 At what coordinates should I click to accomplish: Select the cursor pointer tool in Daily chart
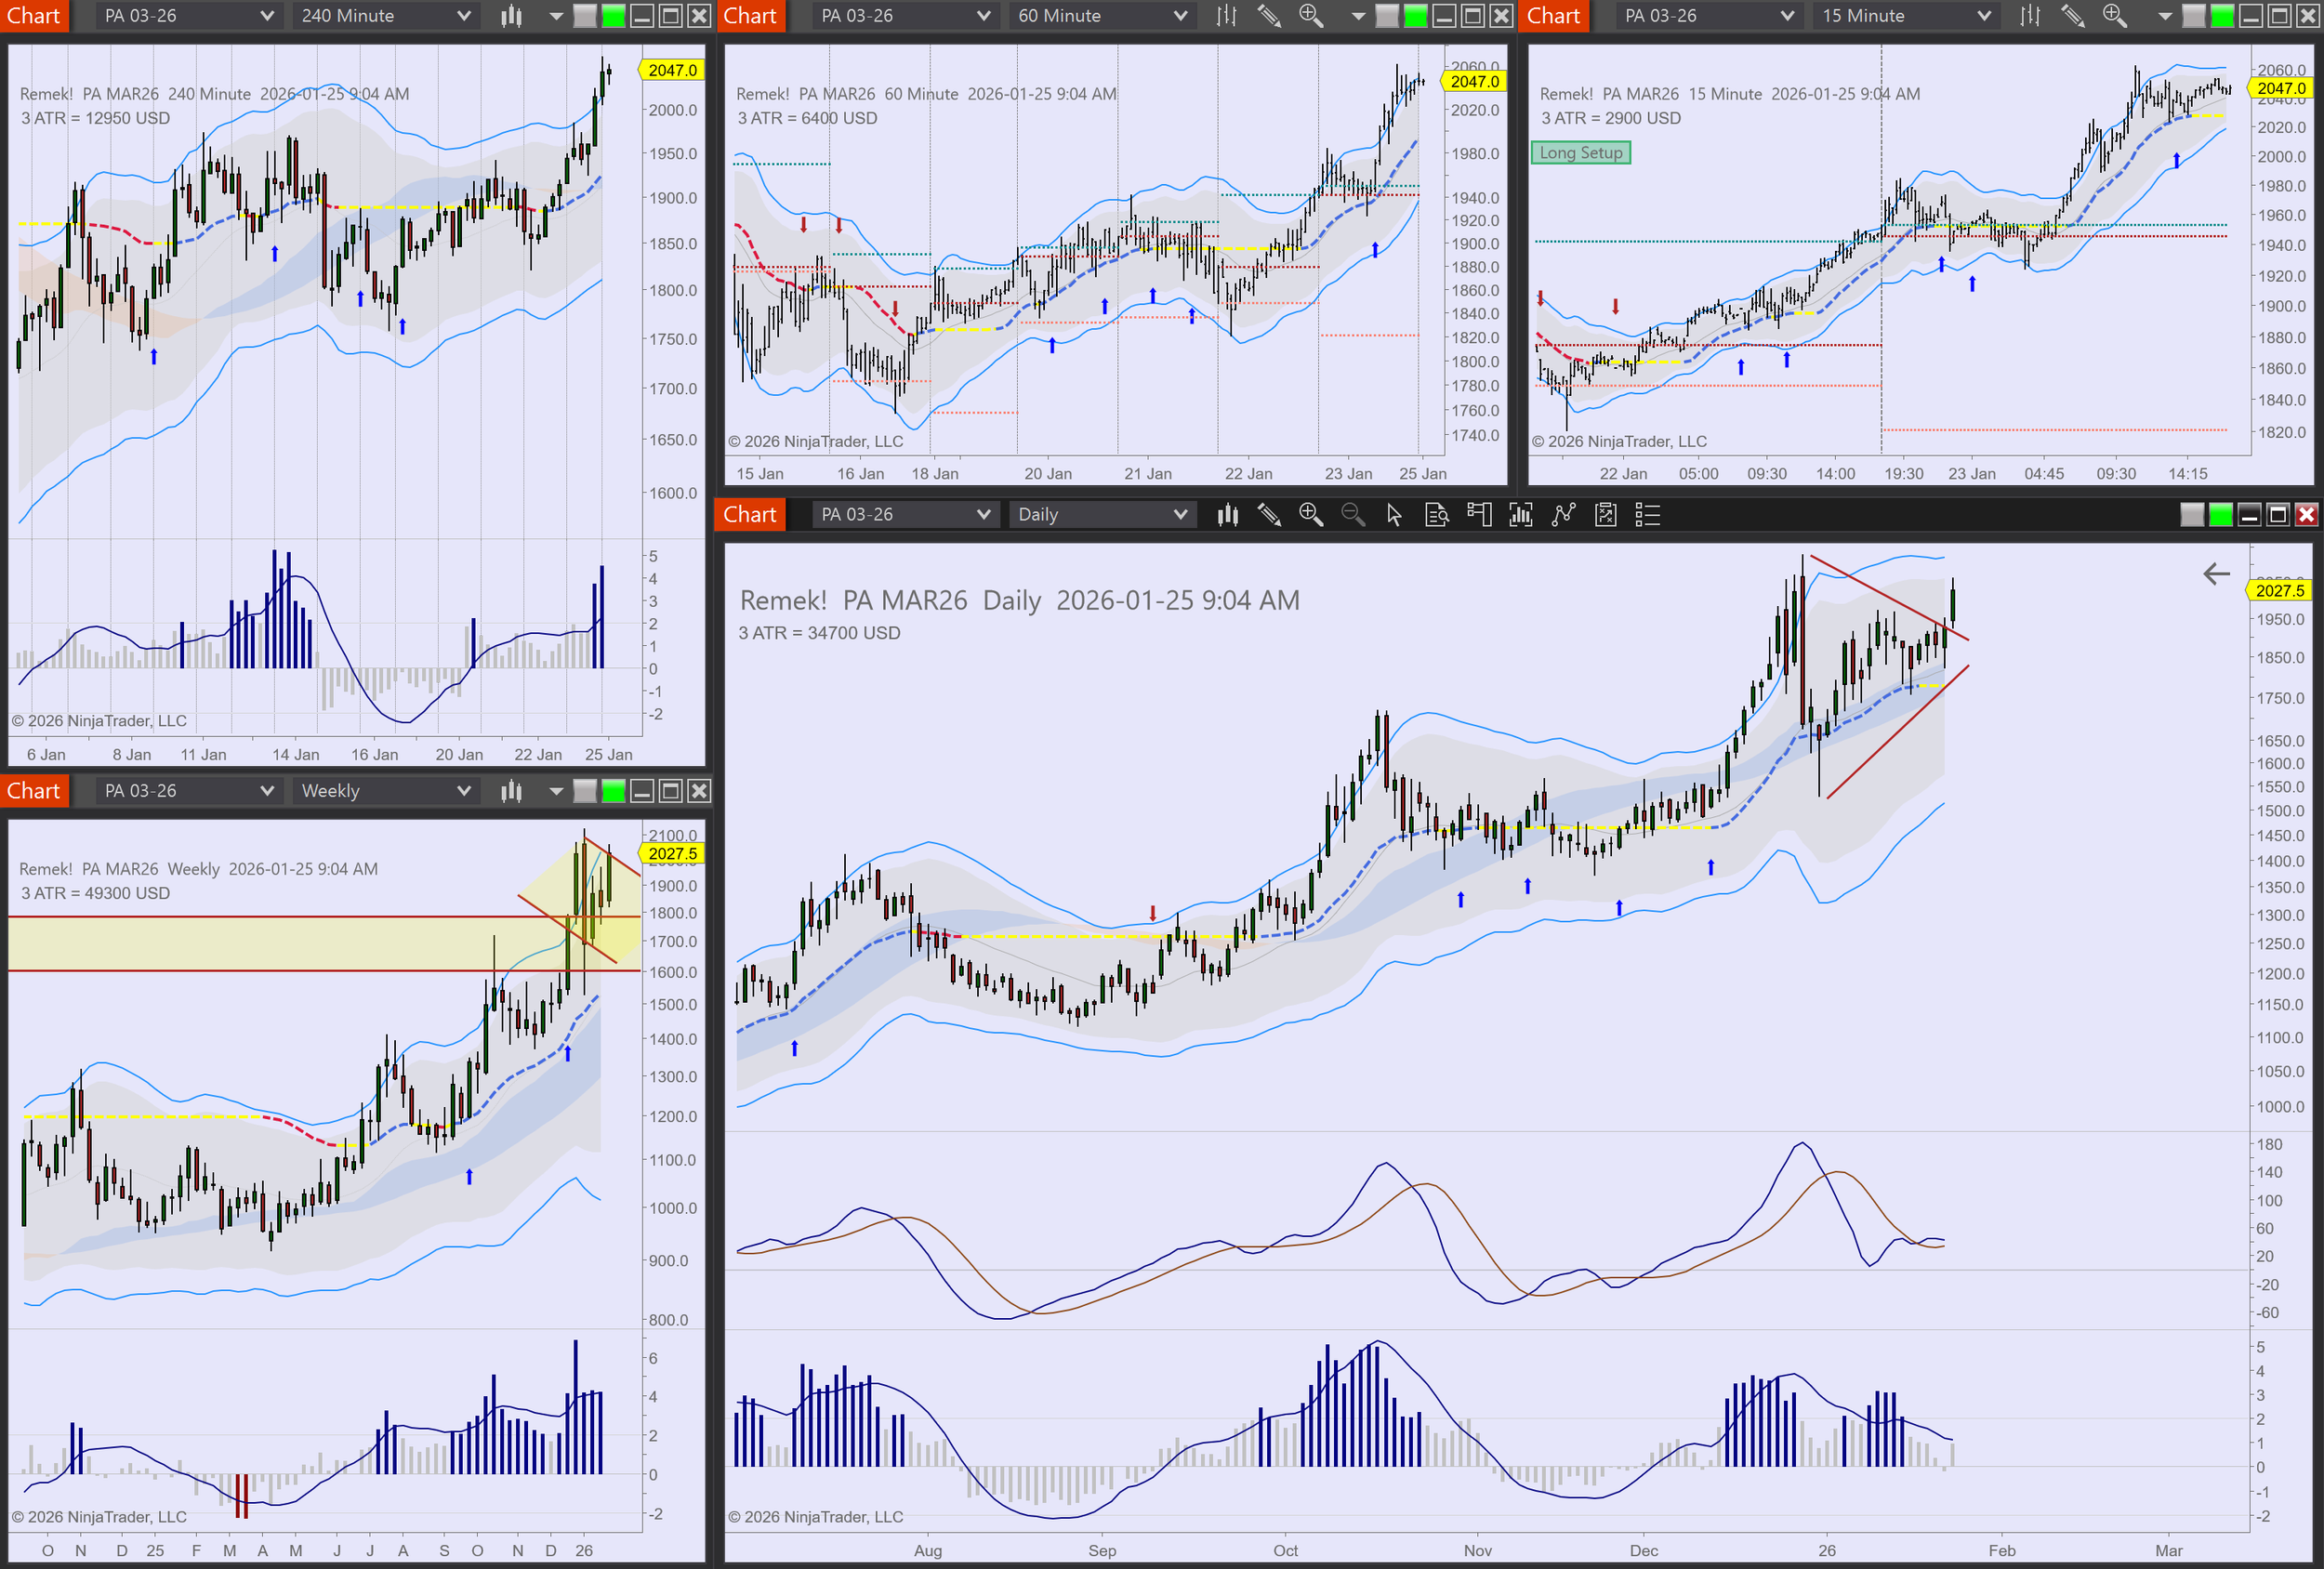[x=1394, y=515]
